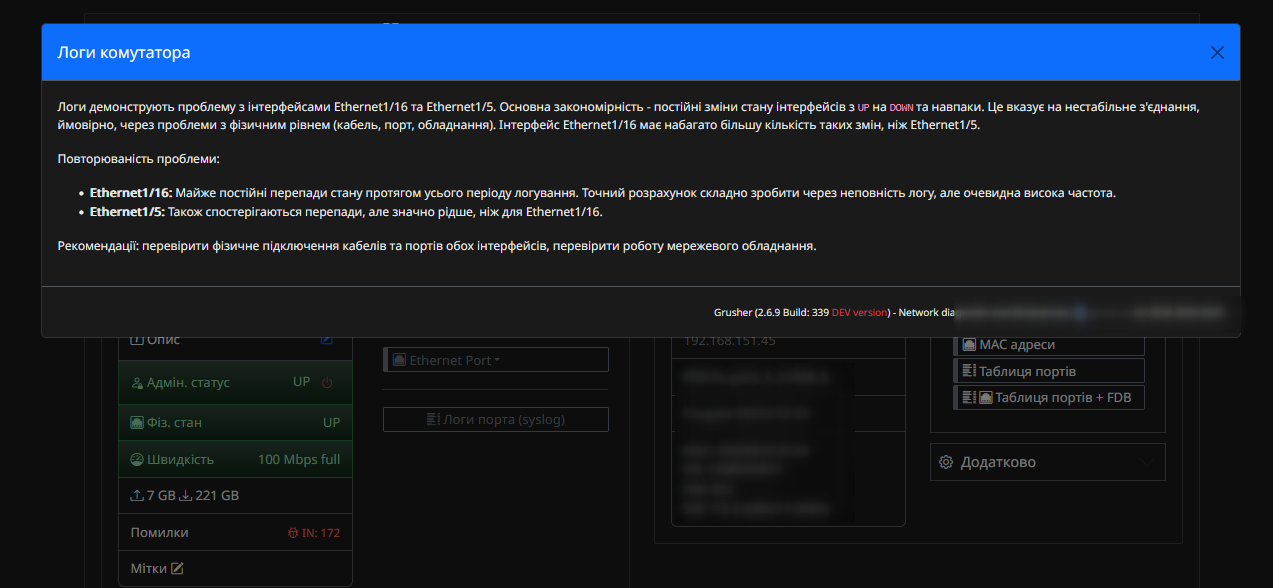Click the IN: 172 errors value
Screen dimensions: 1273x588
point(321,533)
